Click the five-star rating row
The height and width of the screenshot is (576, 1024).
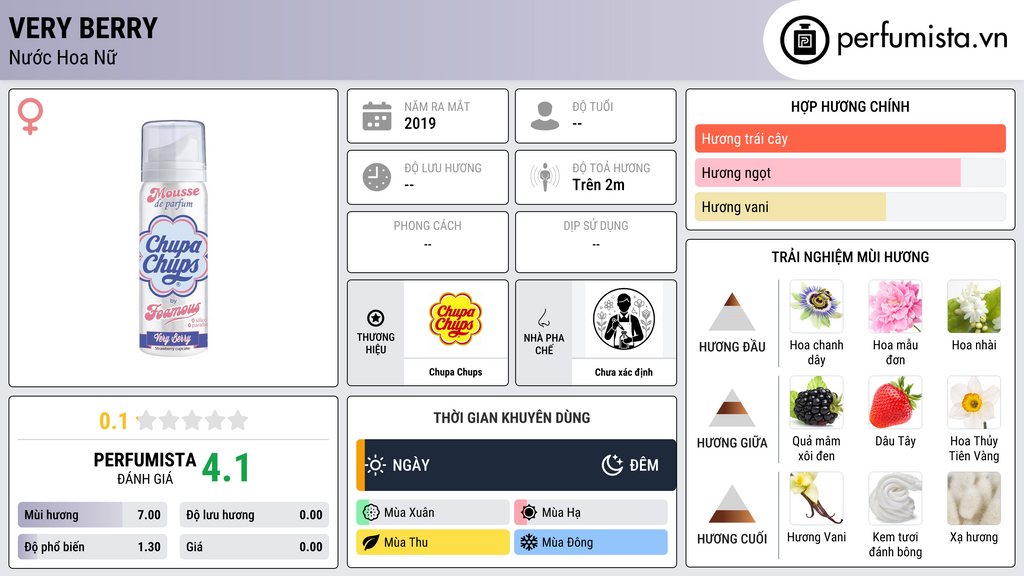(x=192, y=420)
